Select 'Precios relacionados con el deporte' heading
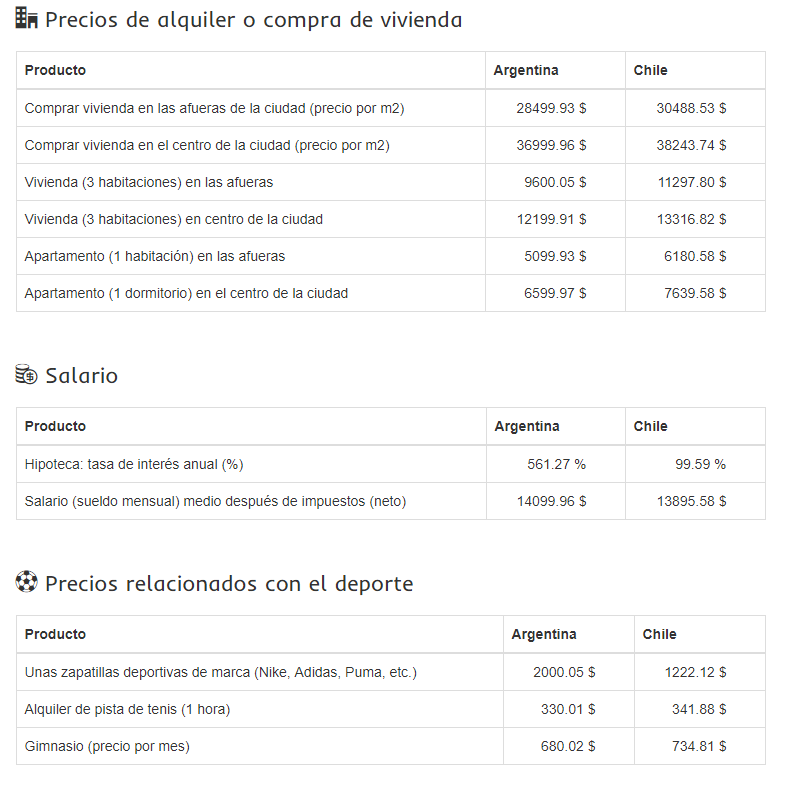 (x=228, y=583)
